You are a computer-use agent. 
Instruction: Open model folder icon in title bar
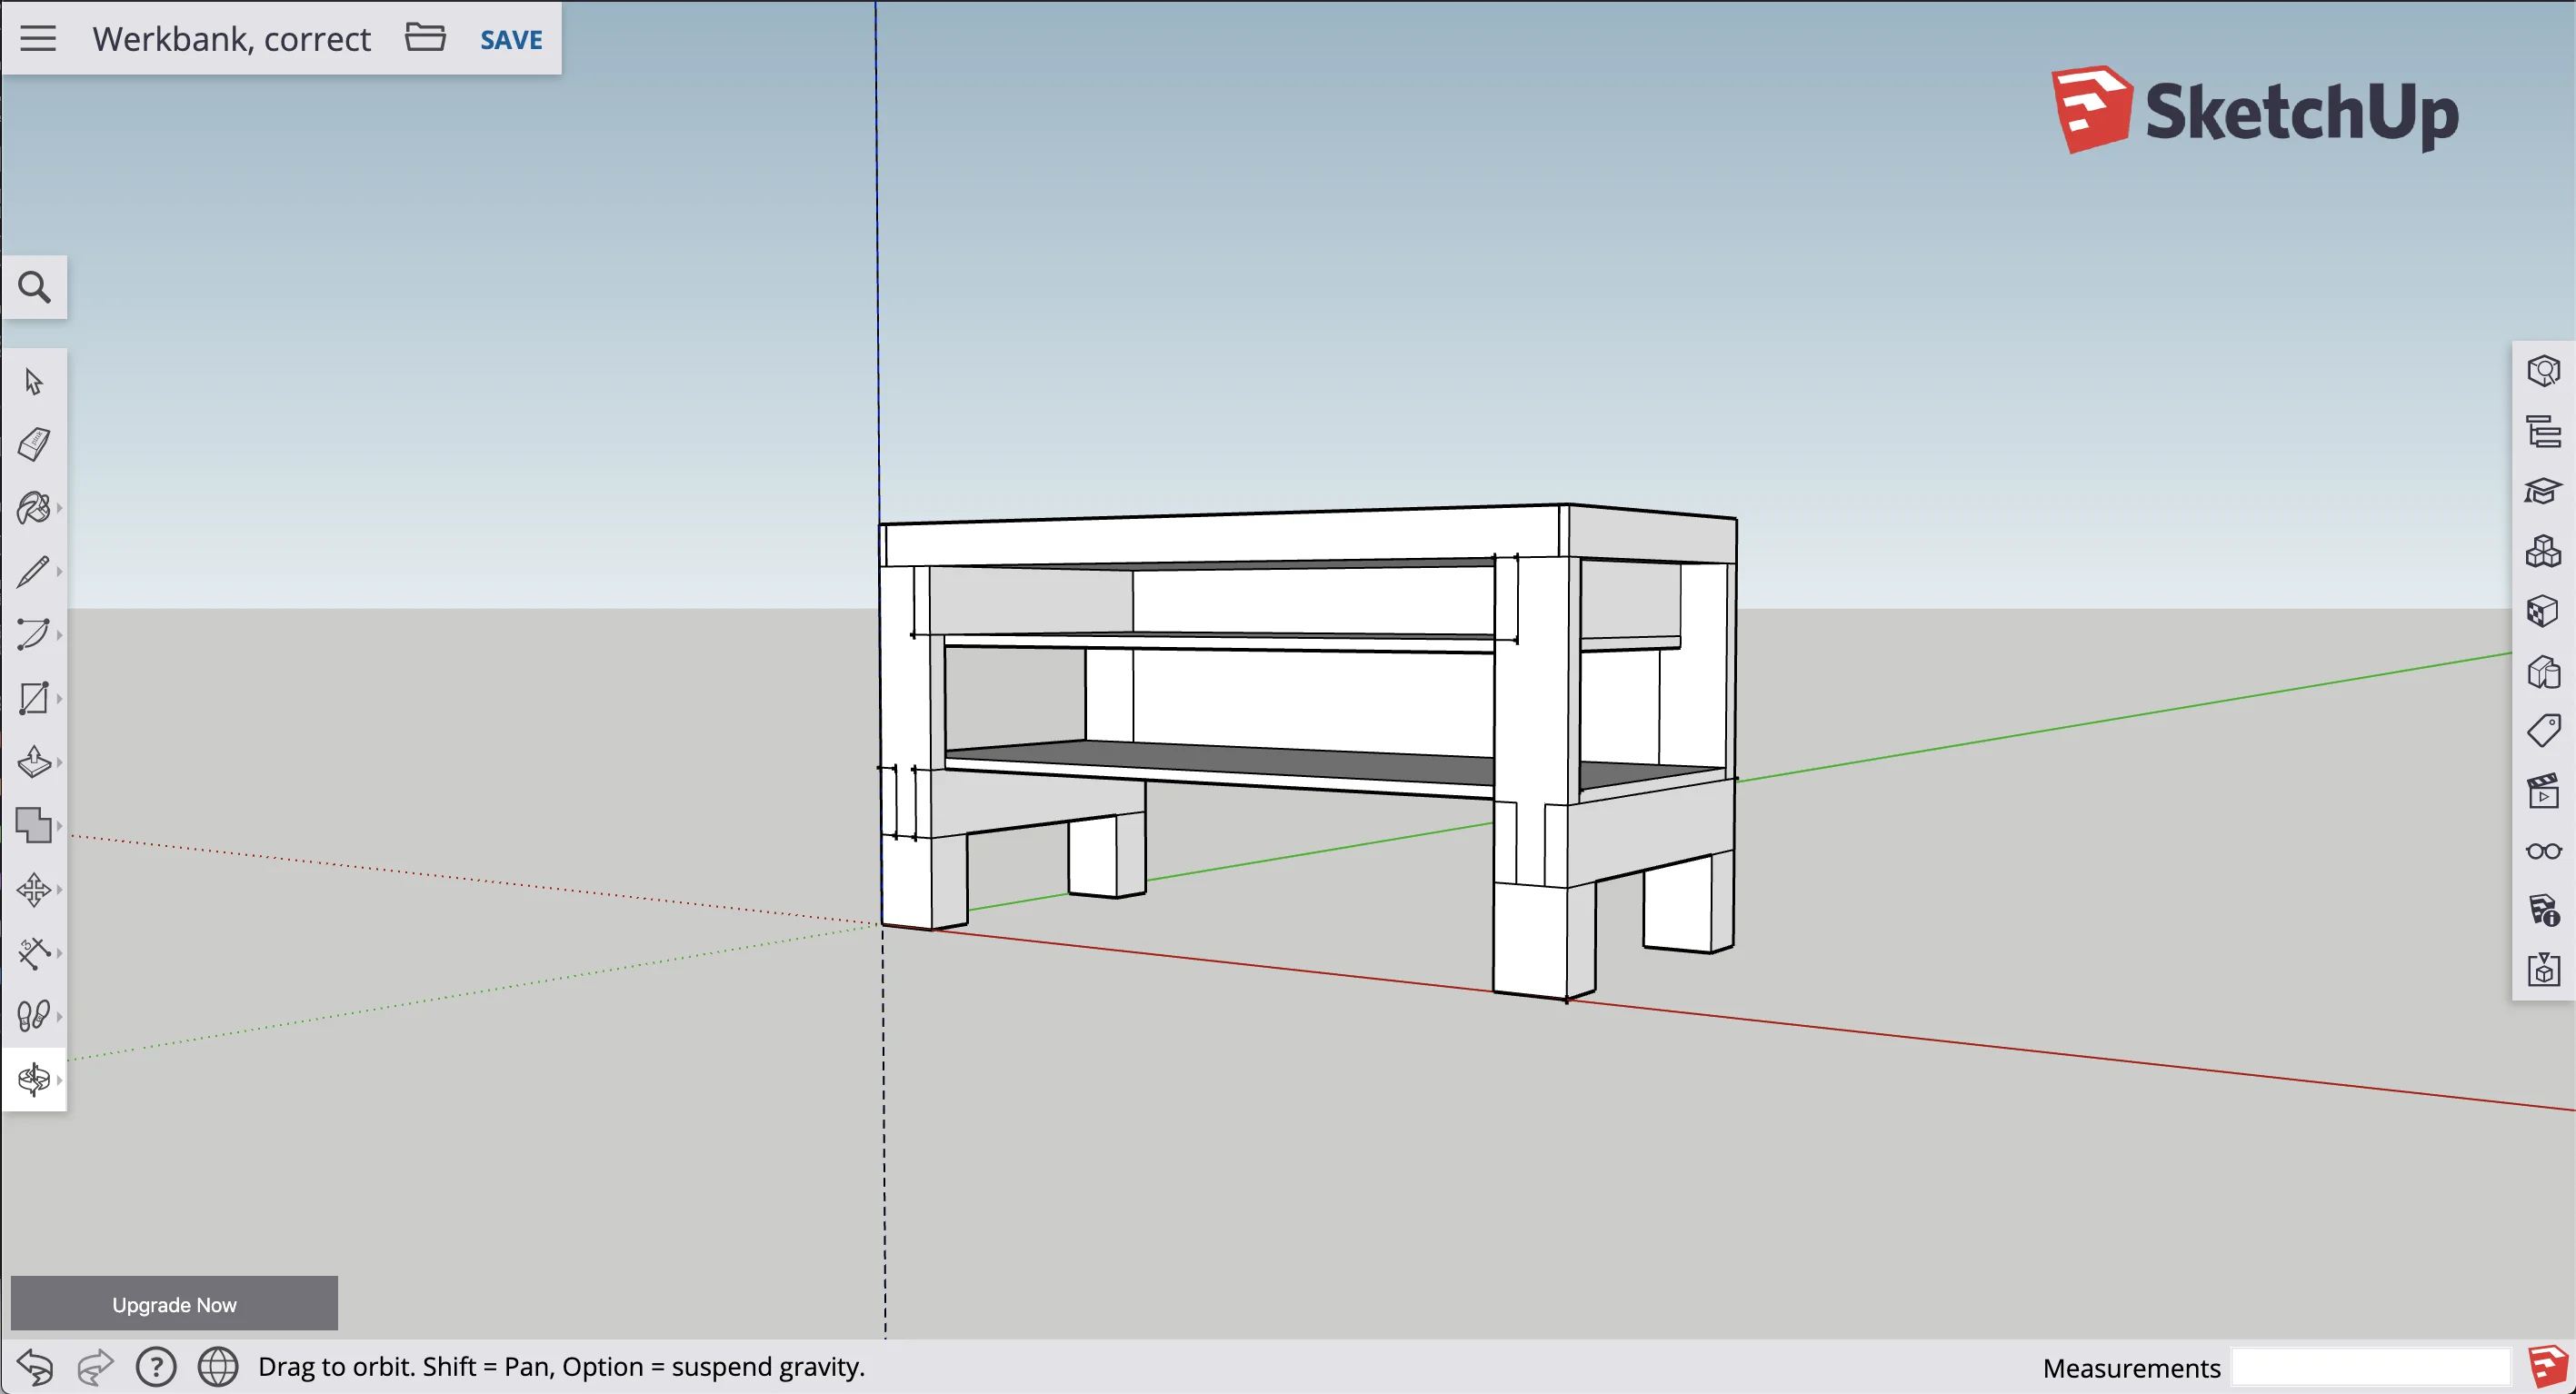425,37
